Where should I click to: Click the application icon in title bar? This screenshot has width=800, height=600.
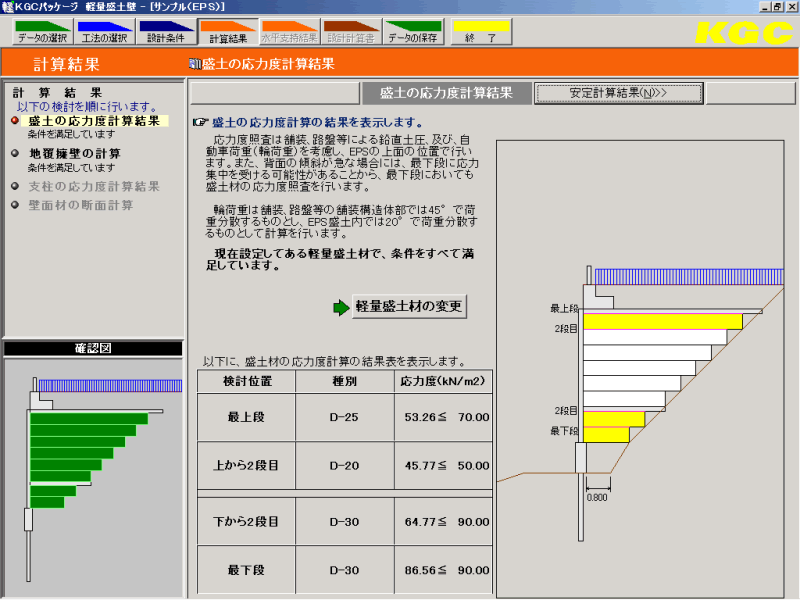click(x=8, y=7)
